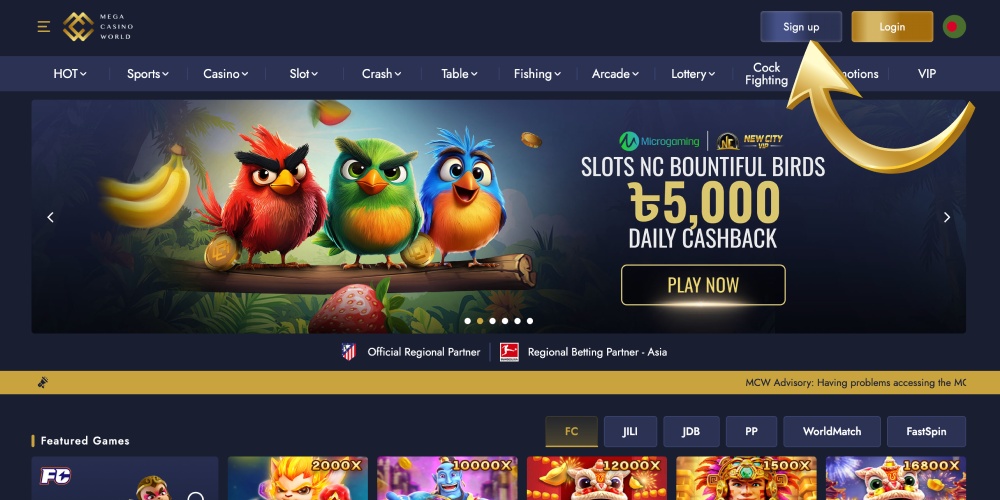Select the FastSpin provider tab
The height and width of the screenshot is (500, 1000).
tap(926, 432)
